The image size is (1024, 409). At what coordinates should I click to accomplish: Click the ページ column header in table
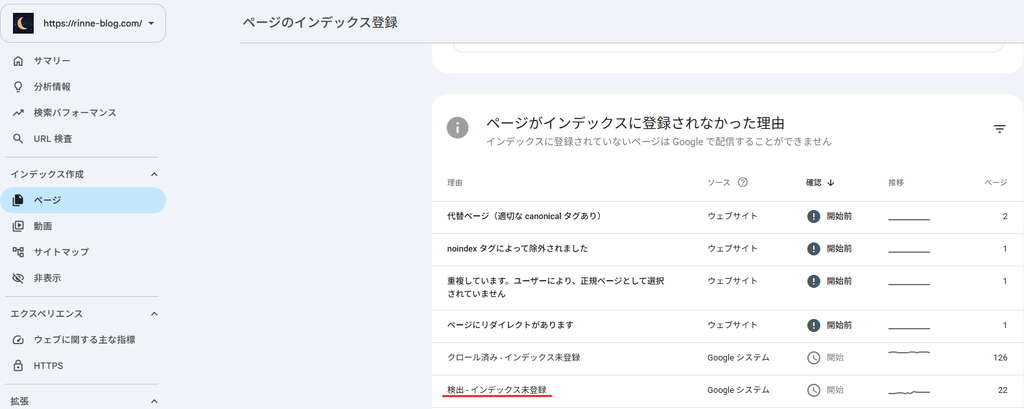click(995, 183)
